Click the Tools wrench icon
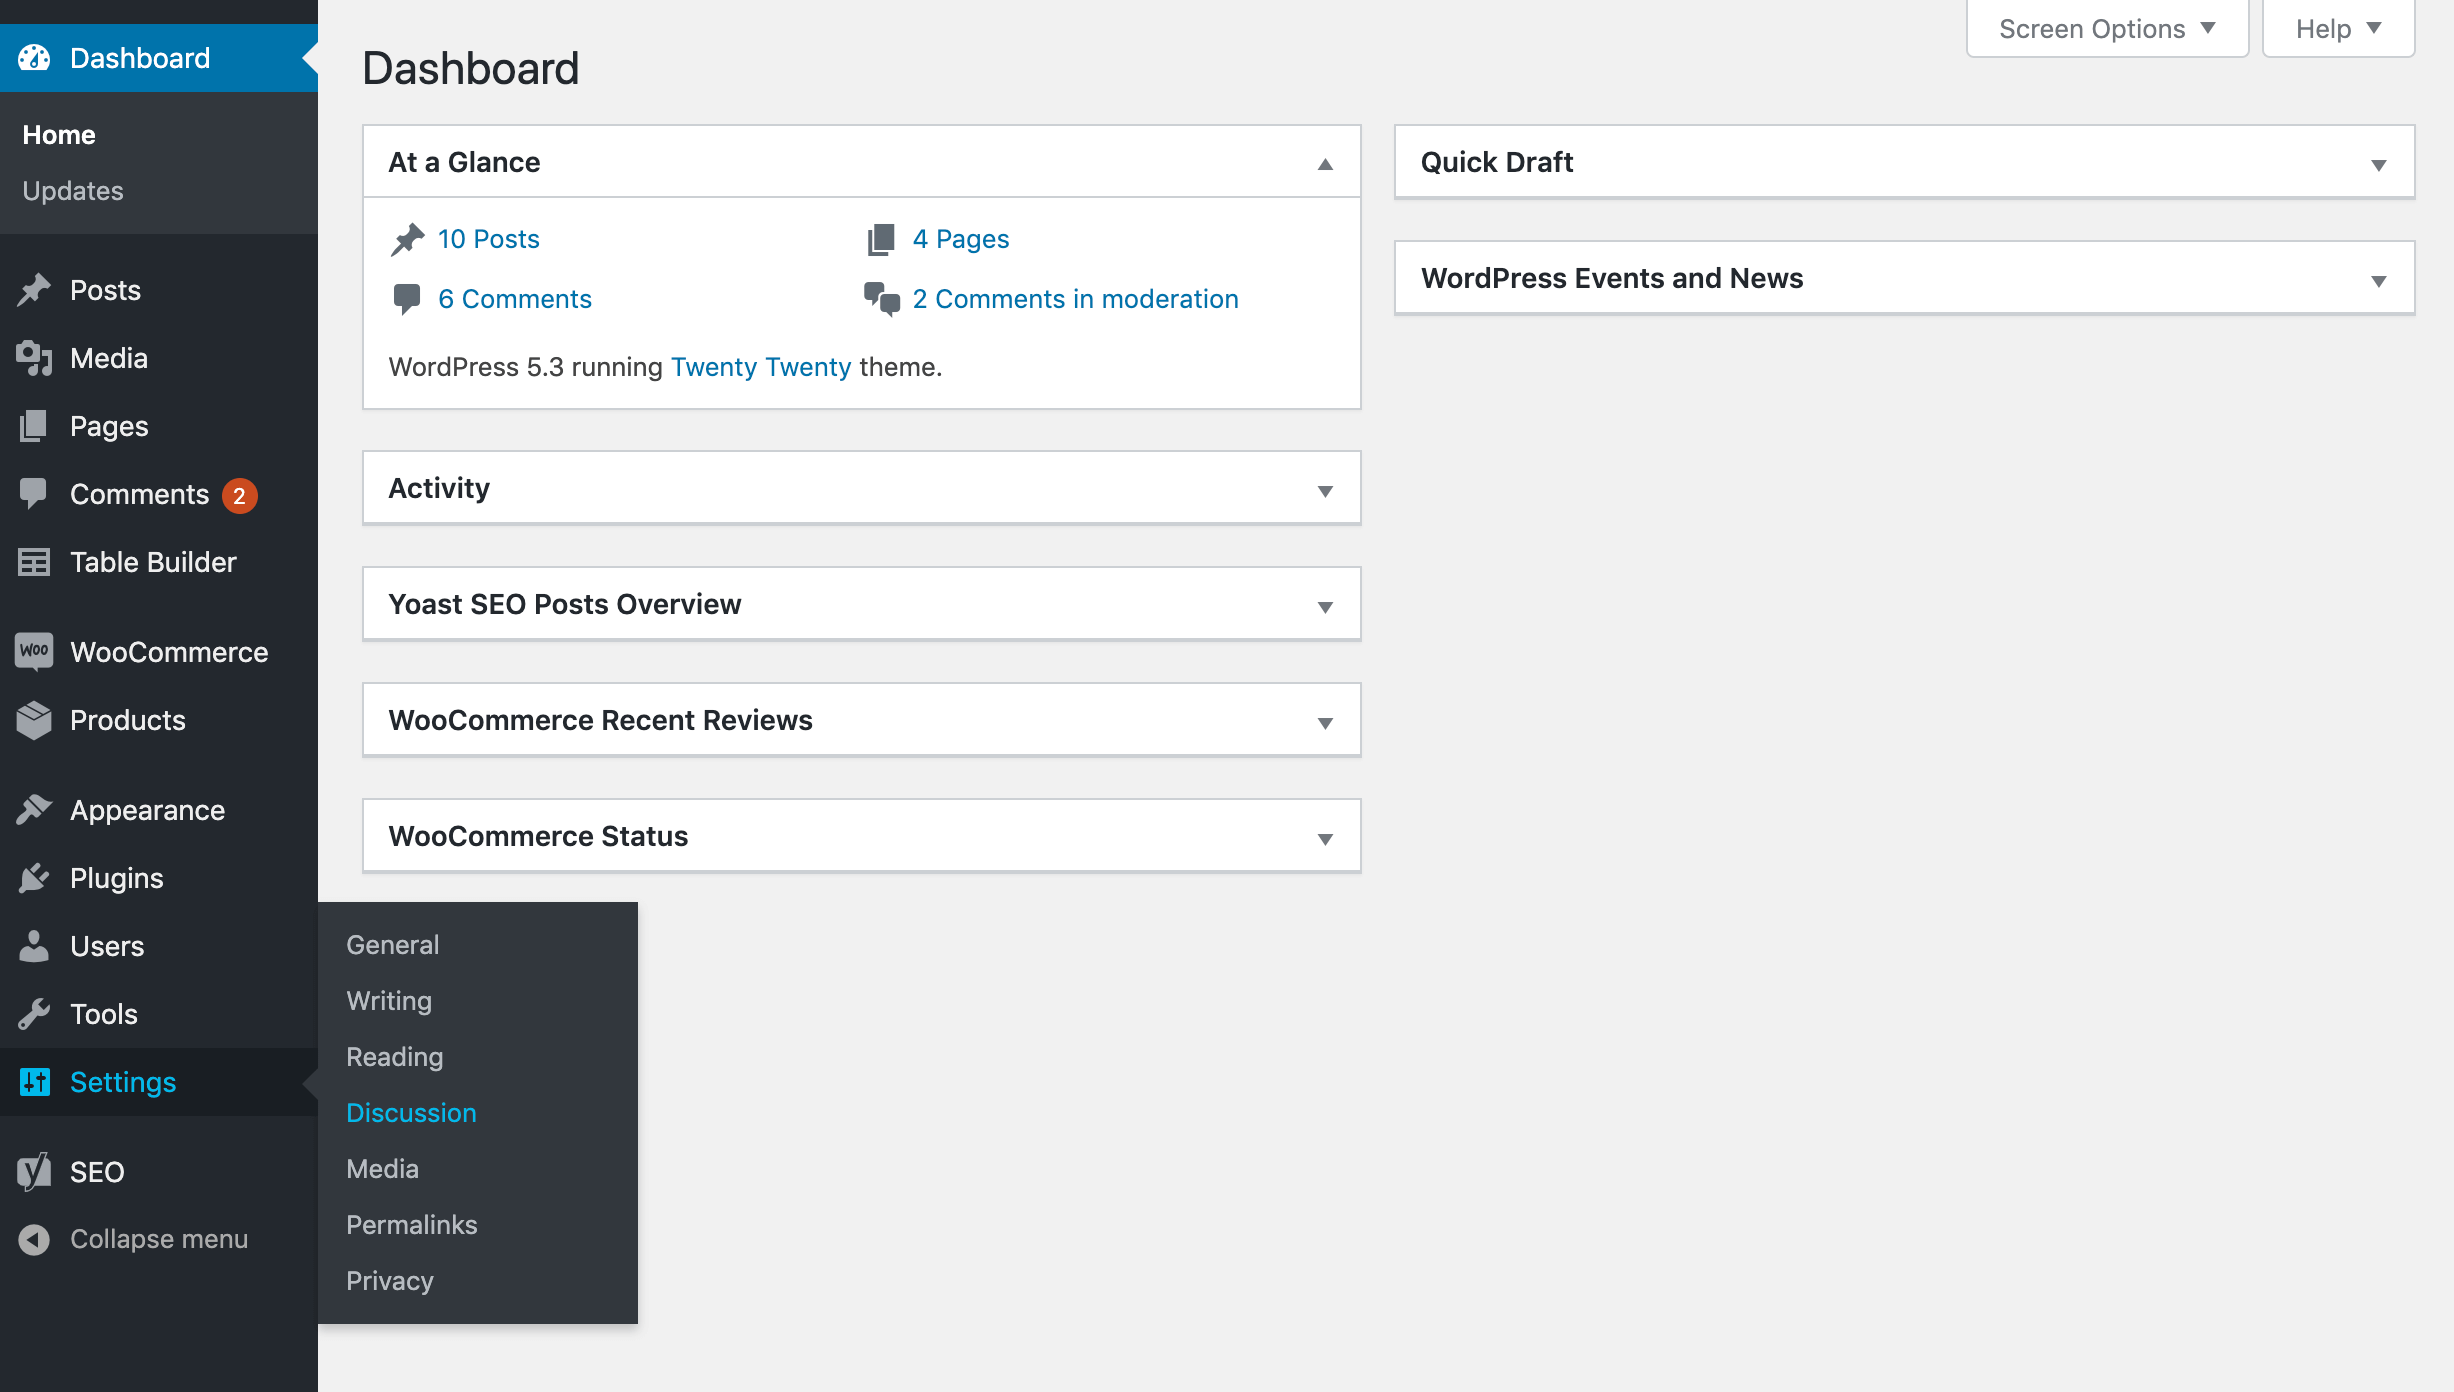The width and height of the screenshot is (2454, 1392). pyautogui.click(x=34, y=1014)
